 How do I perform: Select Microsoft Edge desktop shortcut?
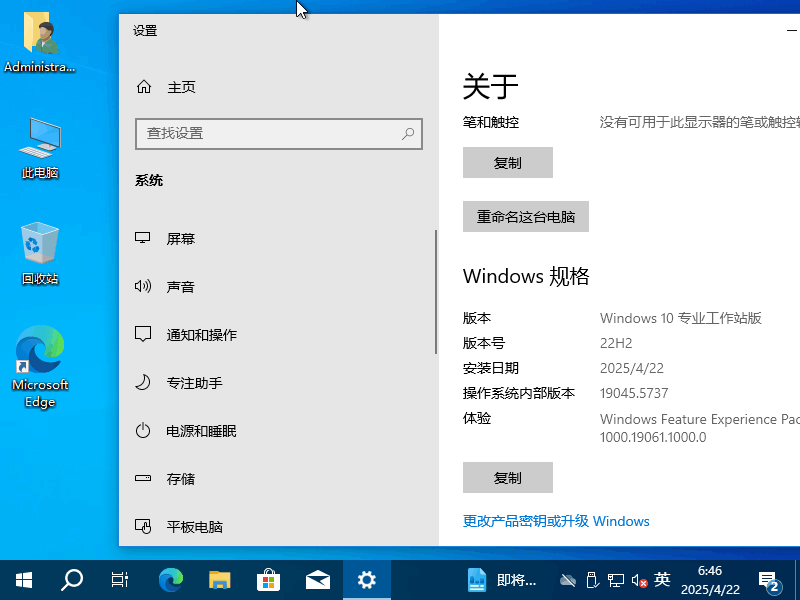click(40, 367)
